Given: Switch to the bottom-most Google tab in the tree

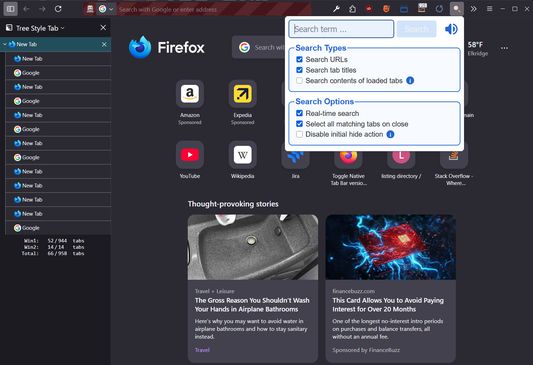Looking at the screenshot, I should tap(58, 228).
